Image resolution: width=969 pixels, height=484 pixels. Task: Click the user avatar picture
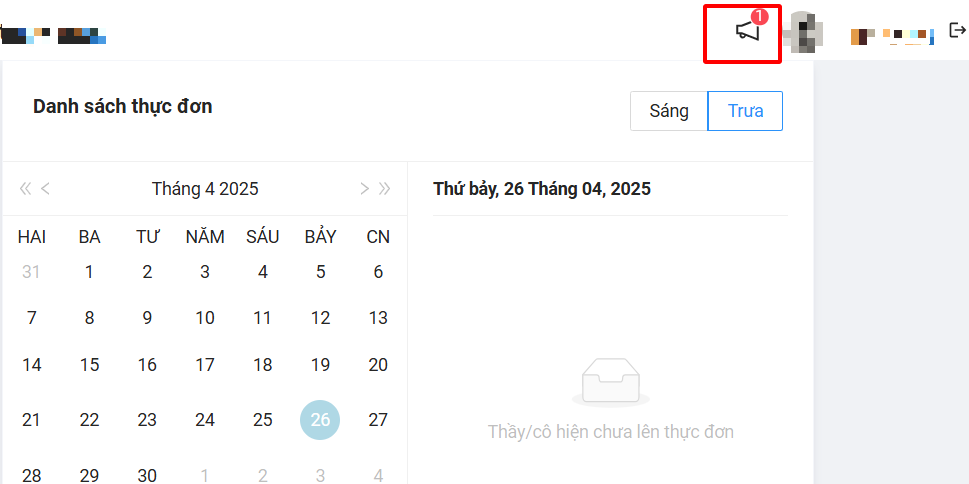coord(803,32)
